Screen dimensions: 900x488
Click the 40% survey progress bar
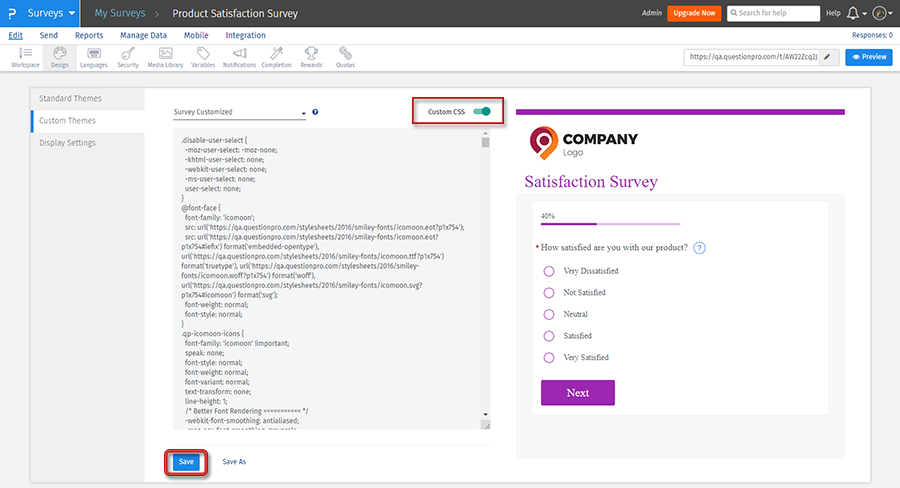point(610,224)
